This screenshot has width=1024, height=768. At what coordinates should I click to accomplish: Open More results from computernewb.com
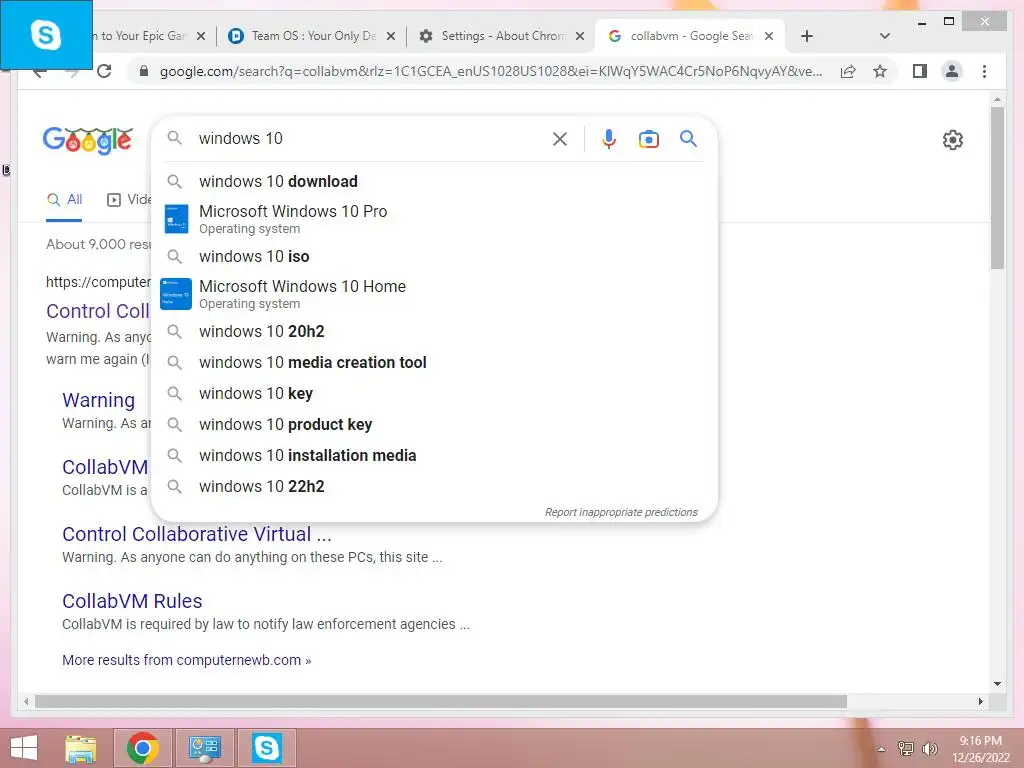click(x=186, y=660)
